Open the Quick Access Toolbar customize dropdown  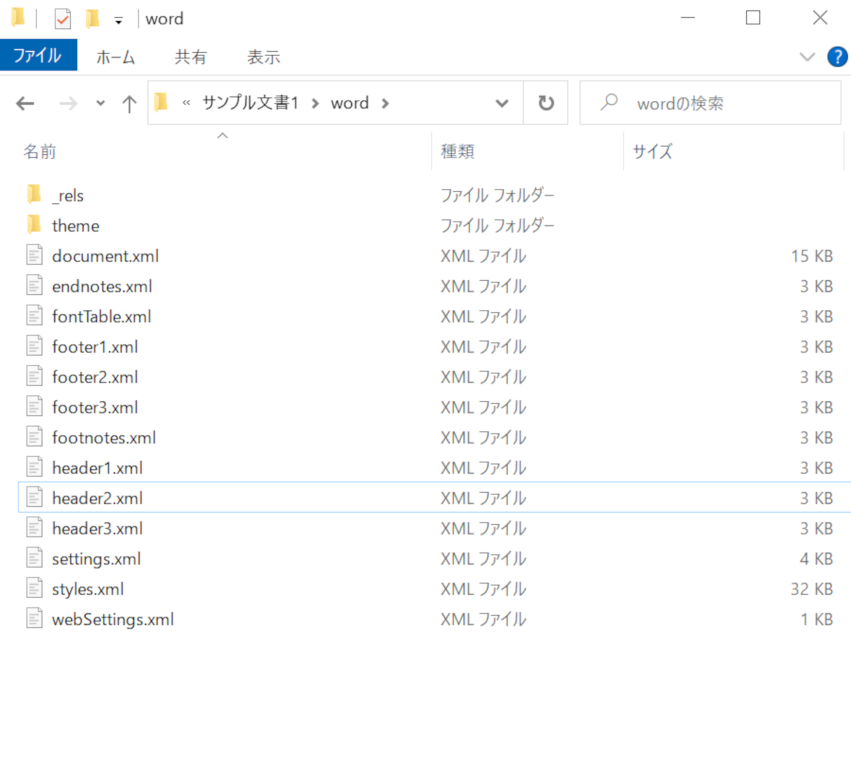pos(118,20)
